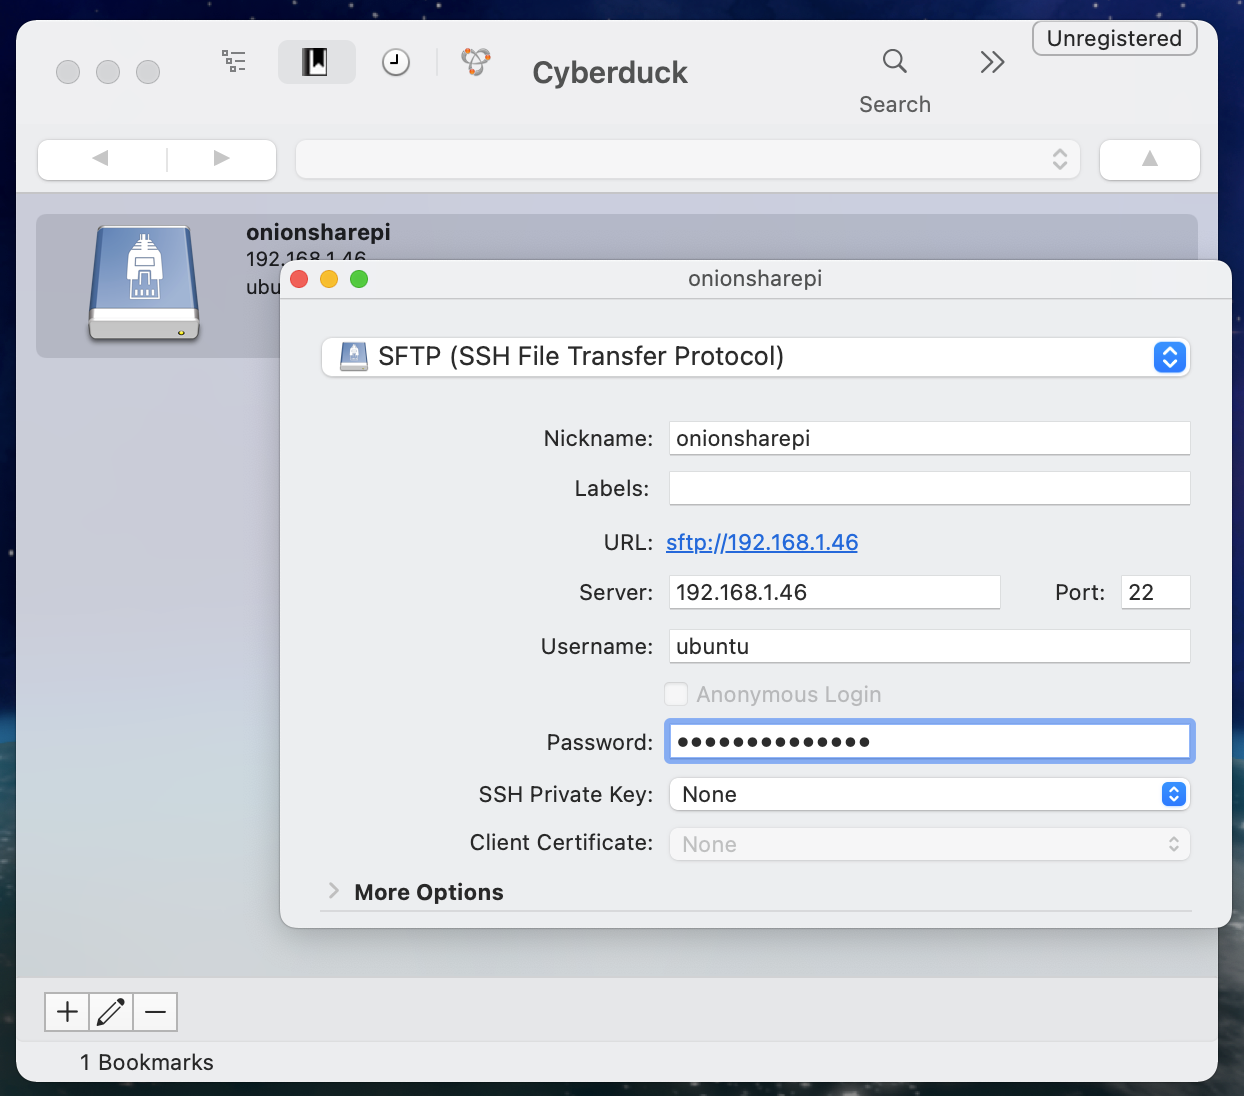Click the Server address field
The image size is (1244, 1096).
pyautogui.click(x=834, y=592)
